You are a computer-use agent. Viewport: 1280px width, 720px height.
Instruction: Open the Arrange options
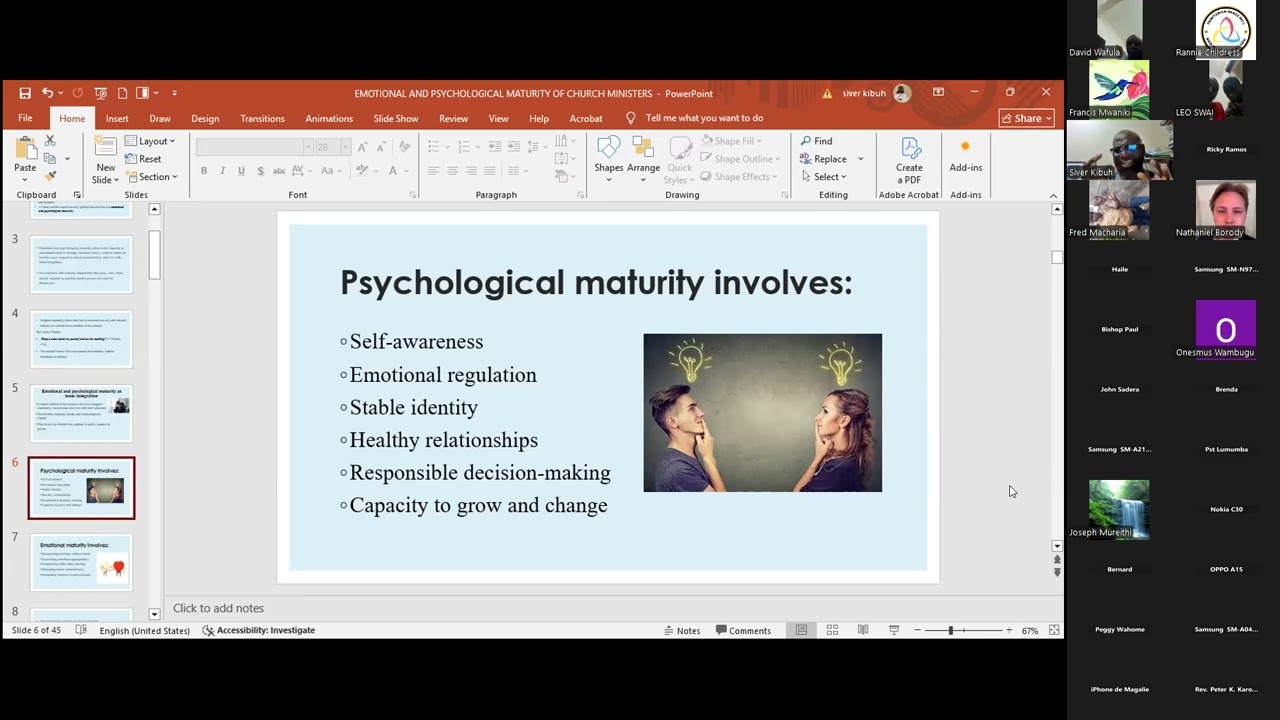(x=643, y=156)
